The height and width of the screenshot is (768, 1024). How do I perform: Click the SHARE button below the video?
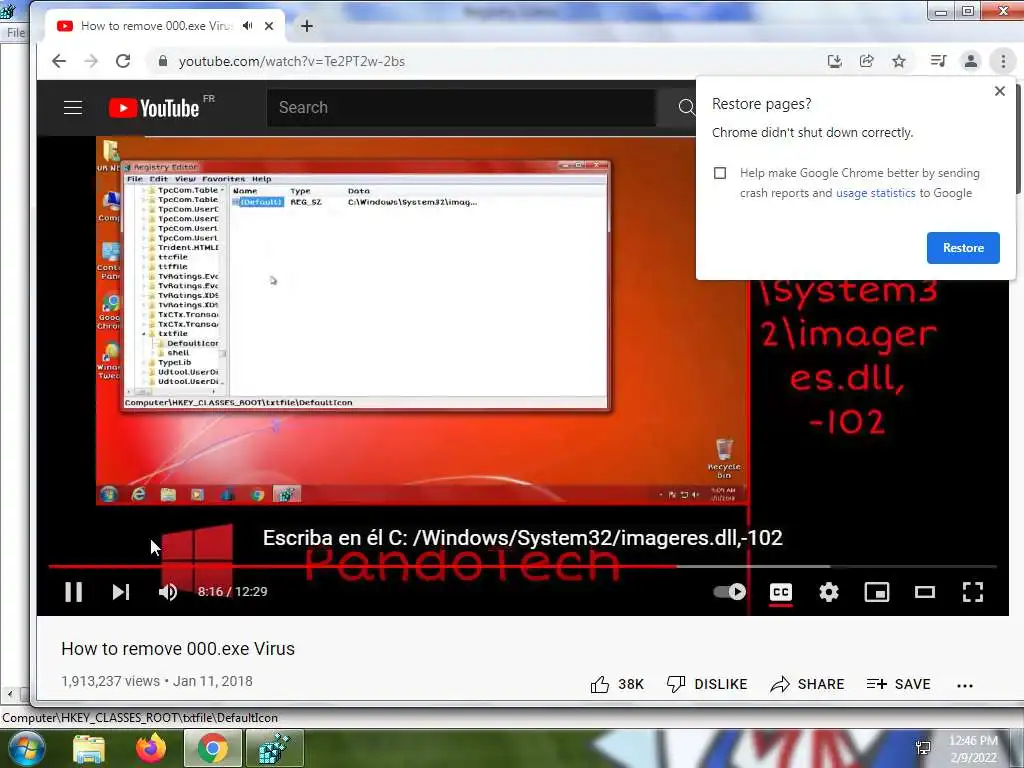click(x=807, y=684)
